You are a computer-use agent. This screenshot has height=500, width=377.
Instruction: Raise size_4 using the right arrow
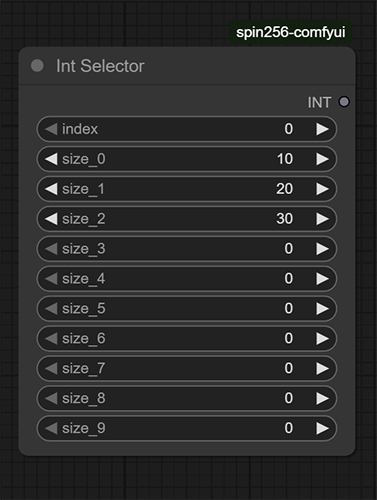322,279
